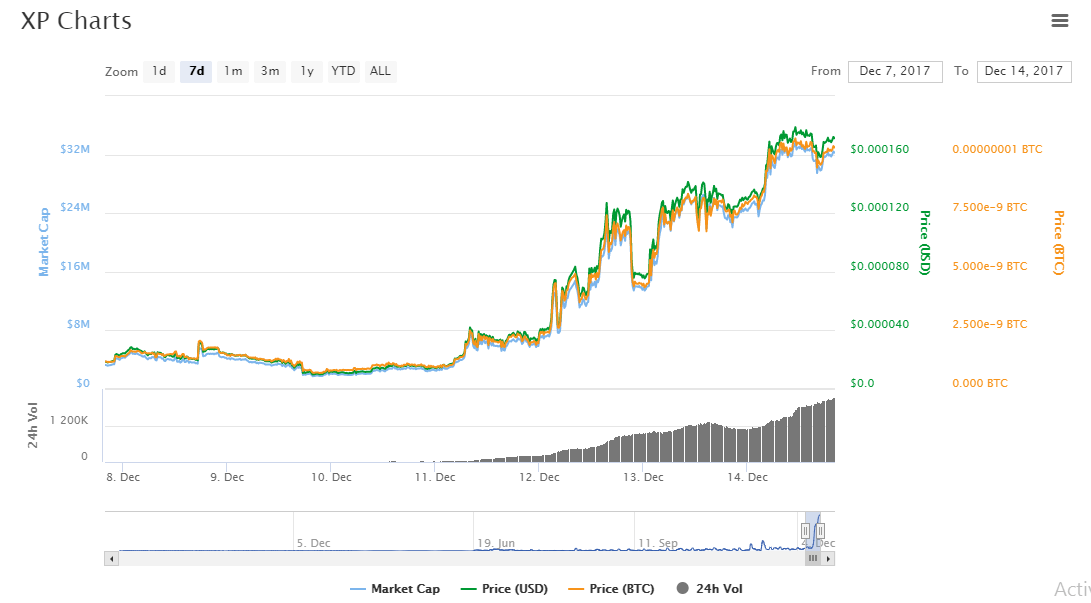Screen dimensions: 1091x603
Task: Click the To date field
Action: pyautogui.click(x=1023, y=71)
